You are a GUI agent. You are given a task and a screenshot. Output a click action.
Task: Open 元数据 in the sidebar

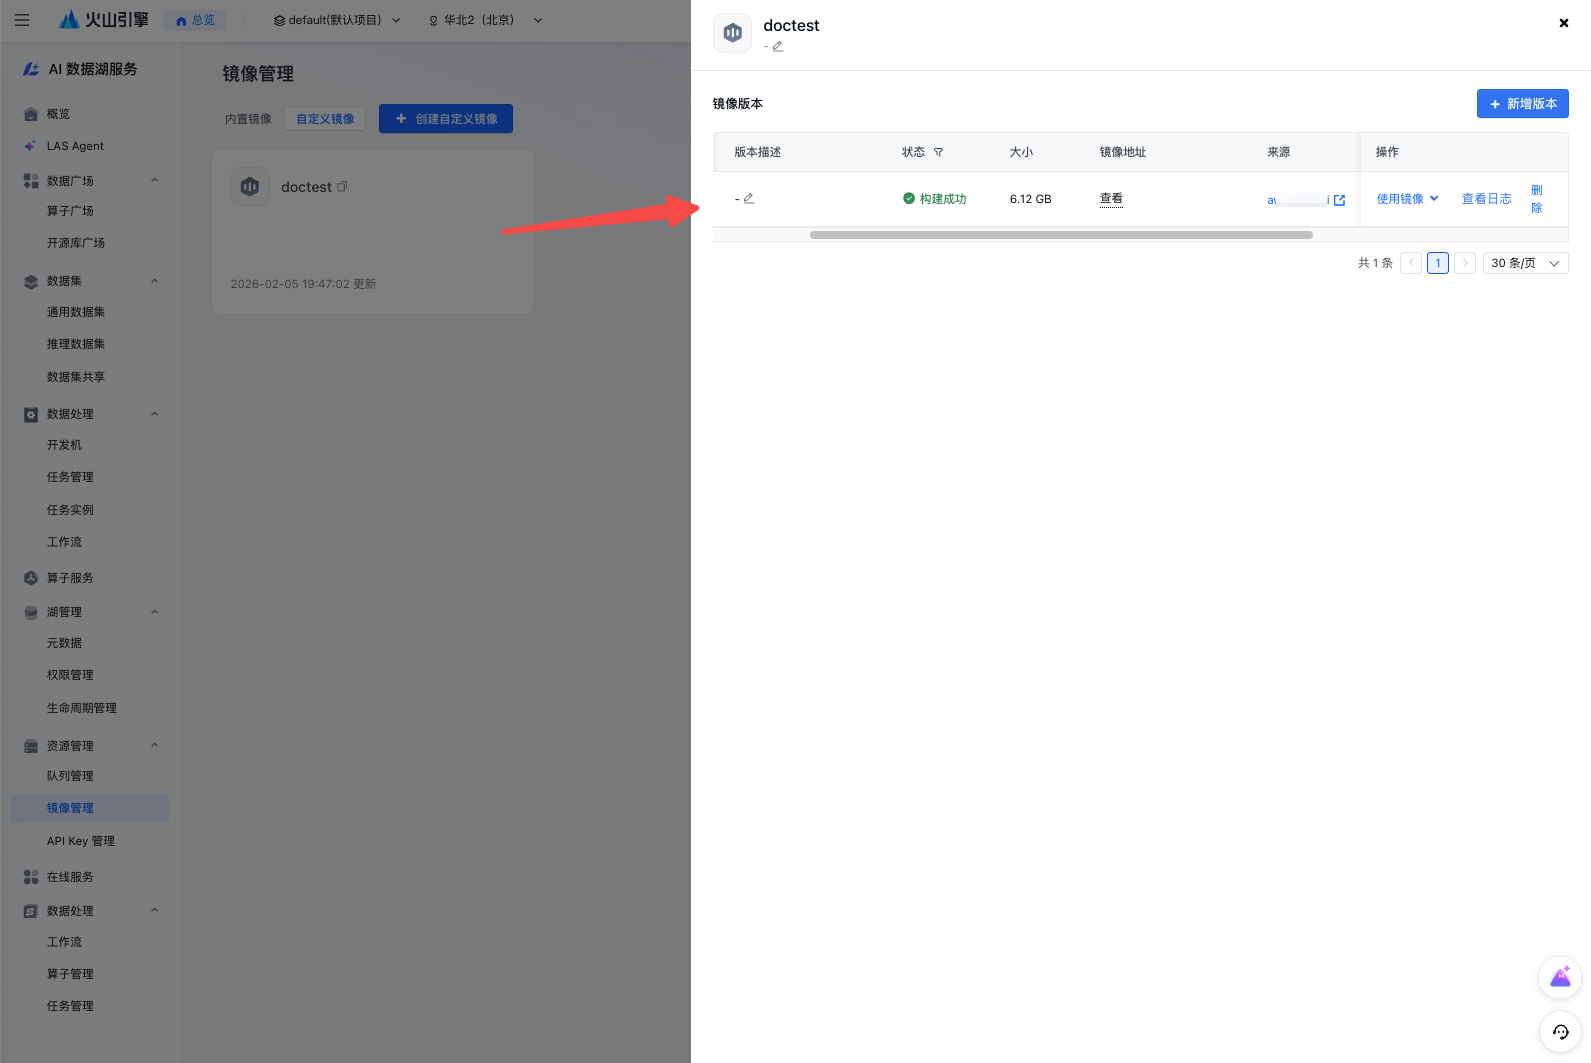pos(64,643)
